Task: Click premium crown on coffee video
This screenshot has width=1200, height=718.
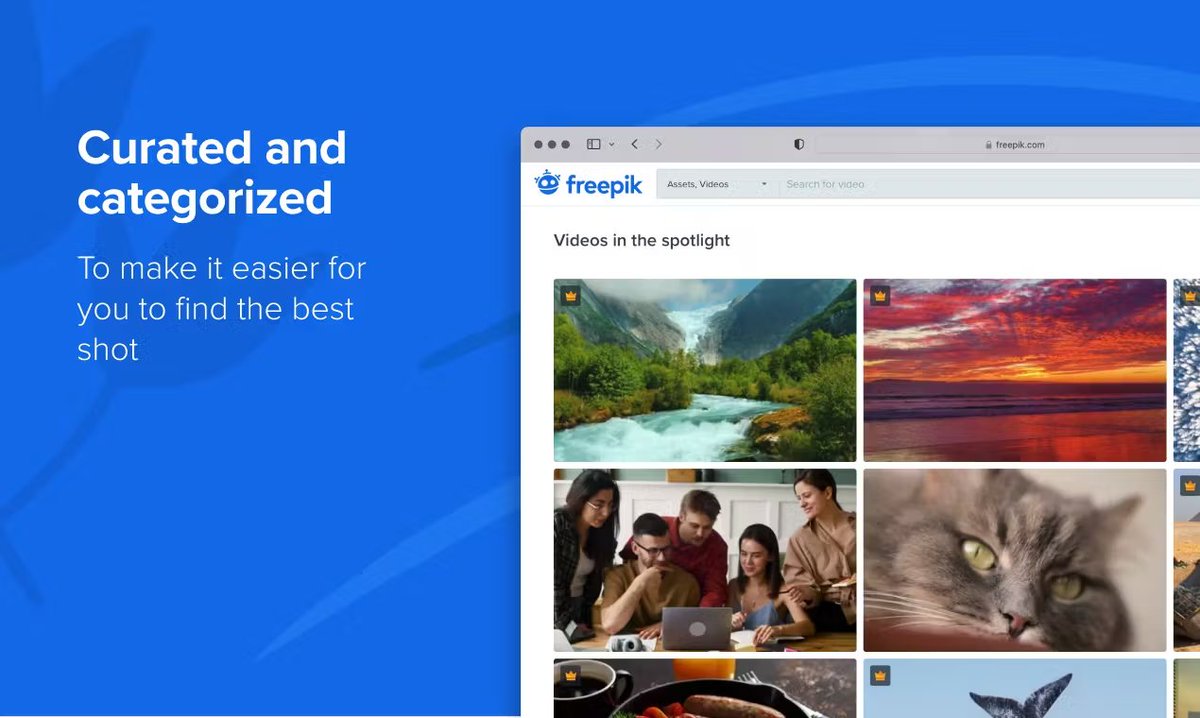Action: pos(570,675)
